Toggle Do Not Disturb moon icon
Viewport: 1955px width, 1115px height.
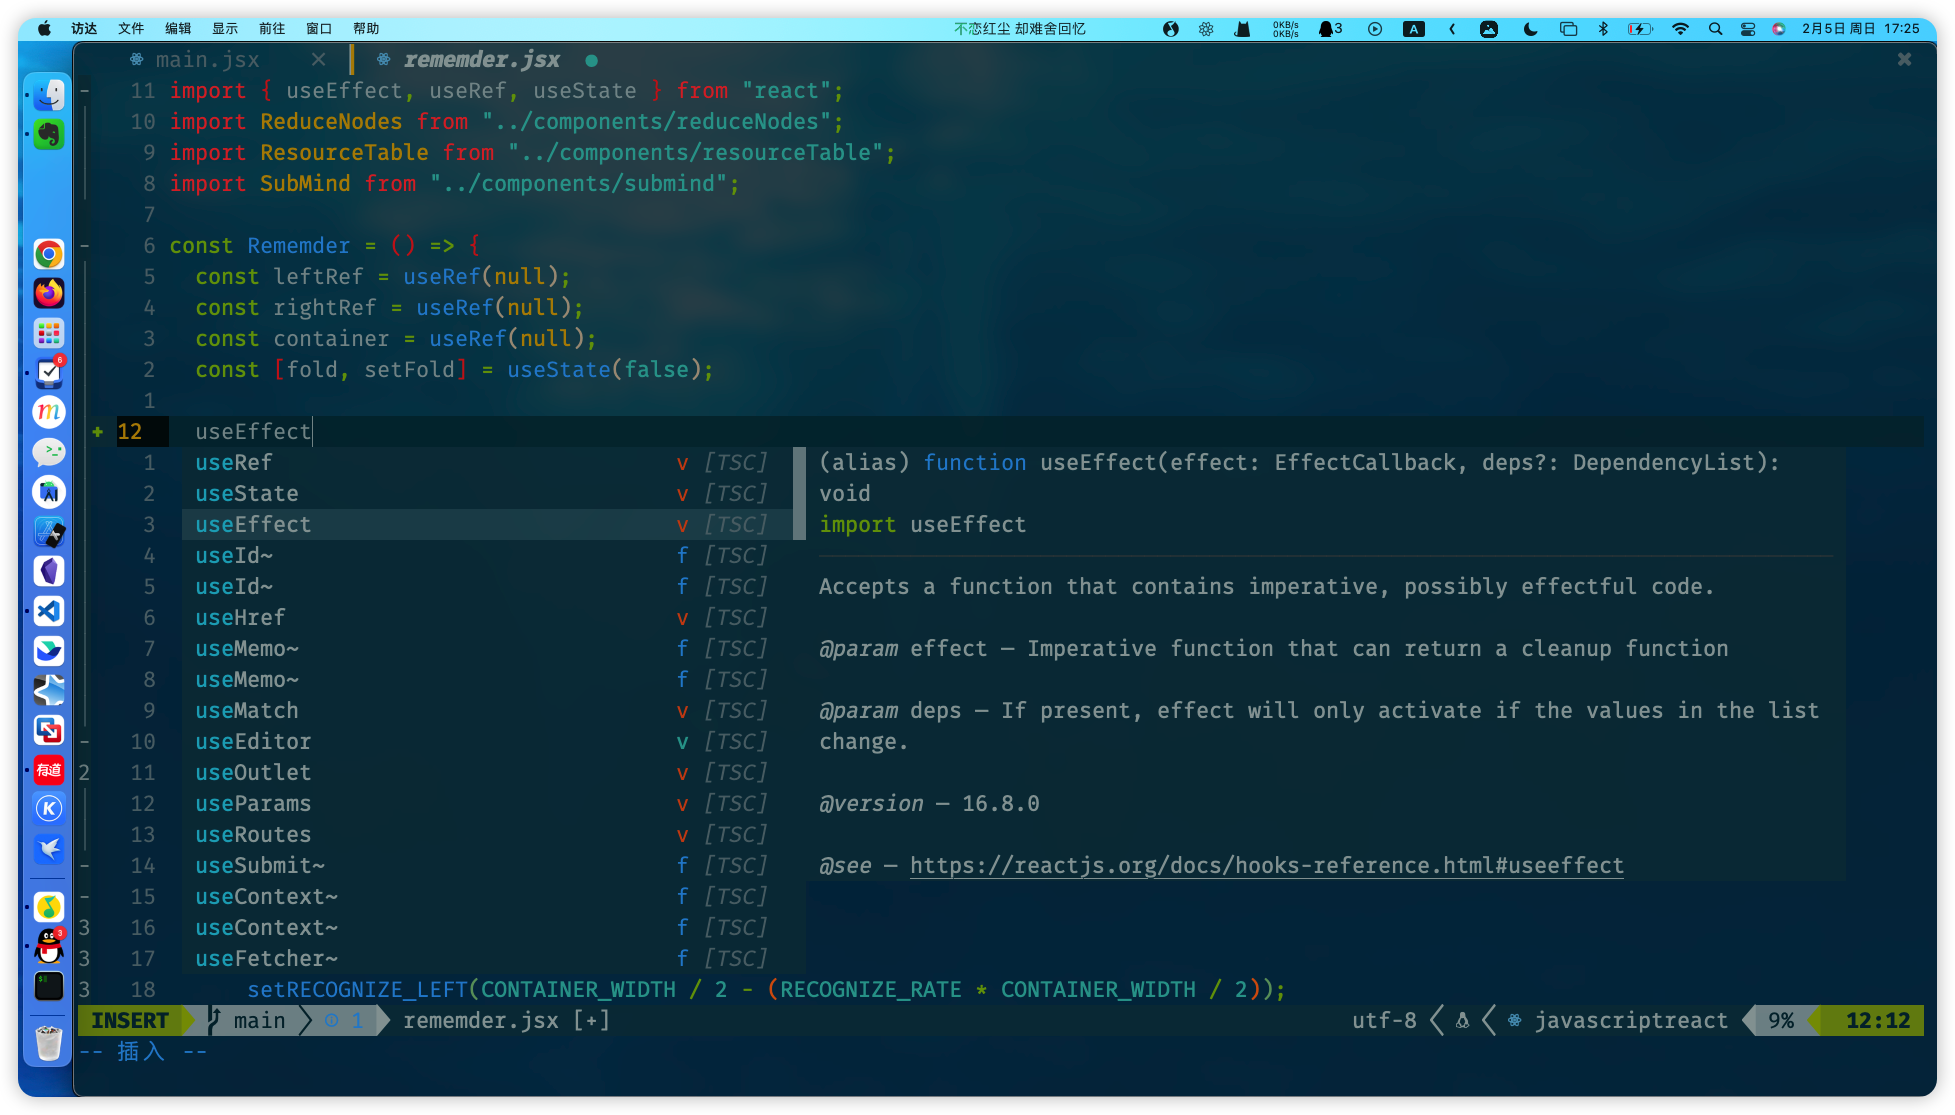pos(1530,29)
